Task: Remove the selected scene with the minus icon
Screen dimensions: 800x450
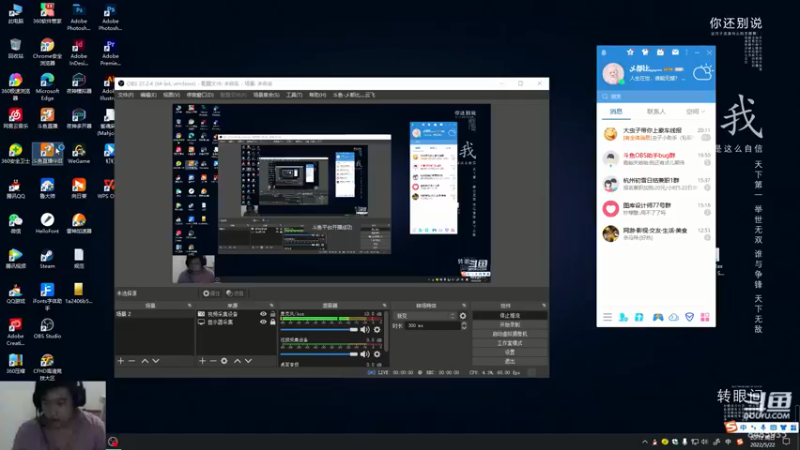Action: (132, 361)
